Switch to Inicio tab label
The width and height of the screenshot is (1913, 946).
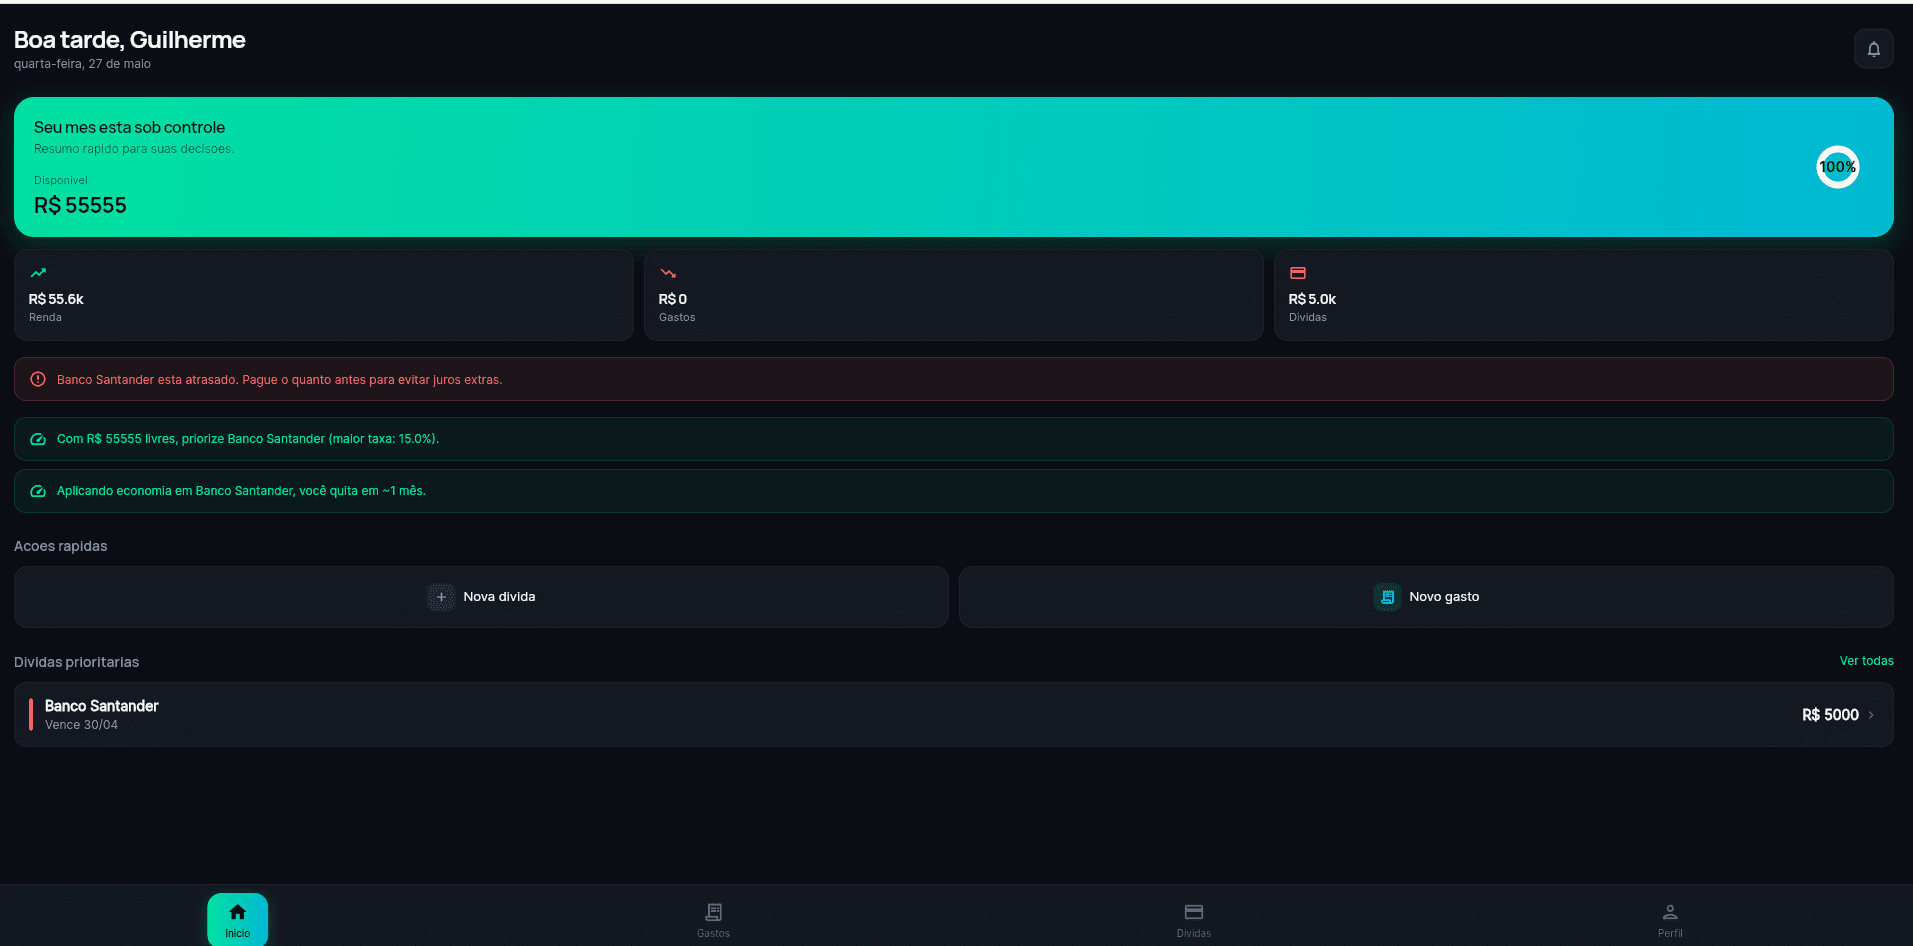[x=237, y=933]
